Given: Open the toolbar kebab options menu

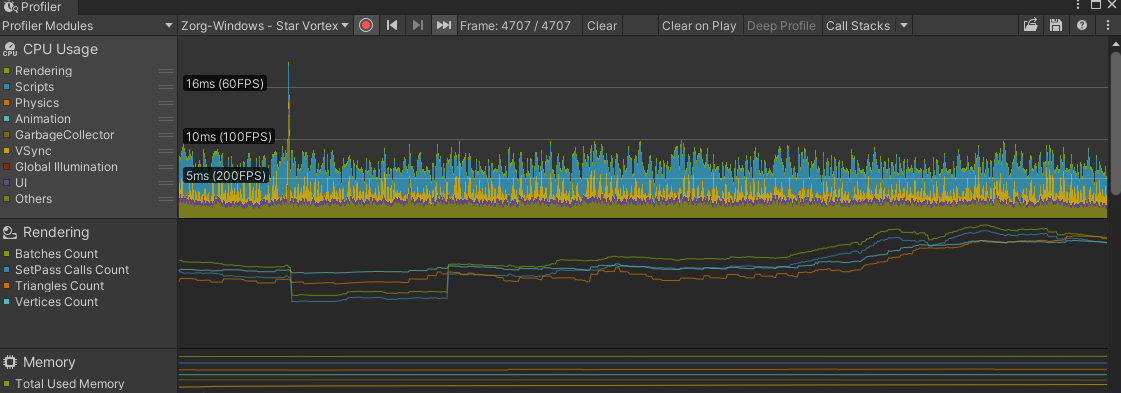Looking at the screenshot, I should [x=1106, y=26].
